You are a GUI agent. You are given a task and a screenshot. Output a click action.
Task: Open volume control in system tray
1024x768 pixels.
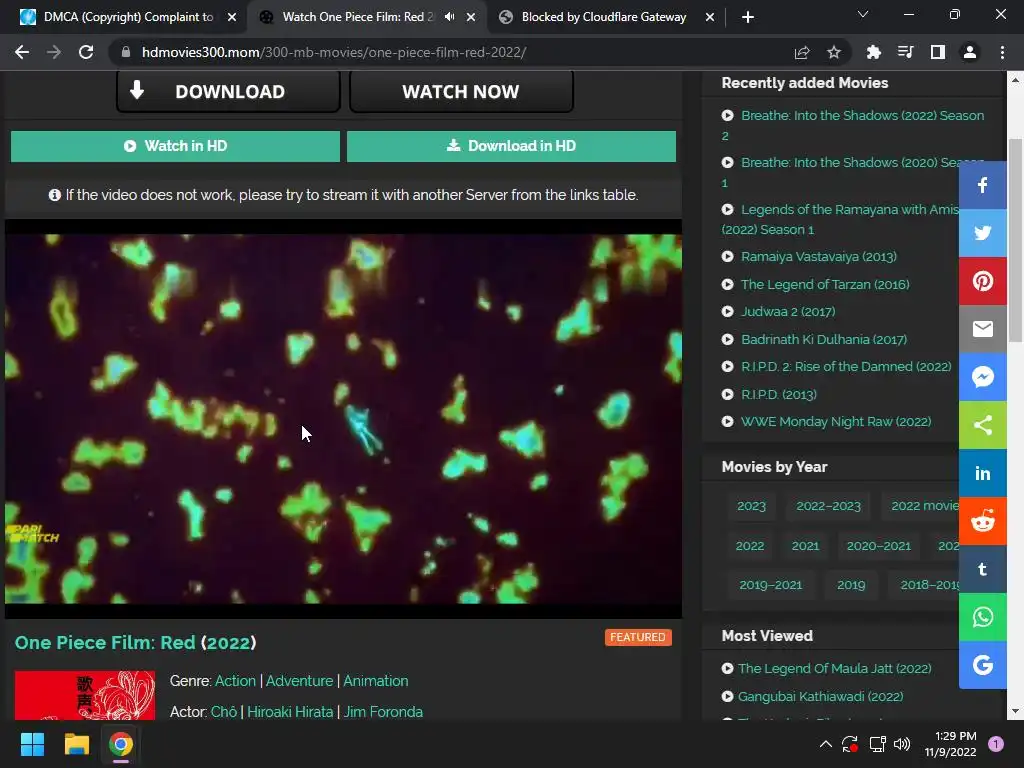[x=902, y=744]
